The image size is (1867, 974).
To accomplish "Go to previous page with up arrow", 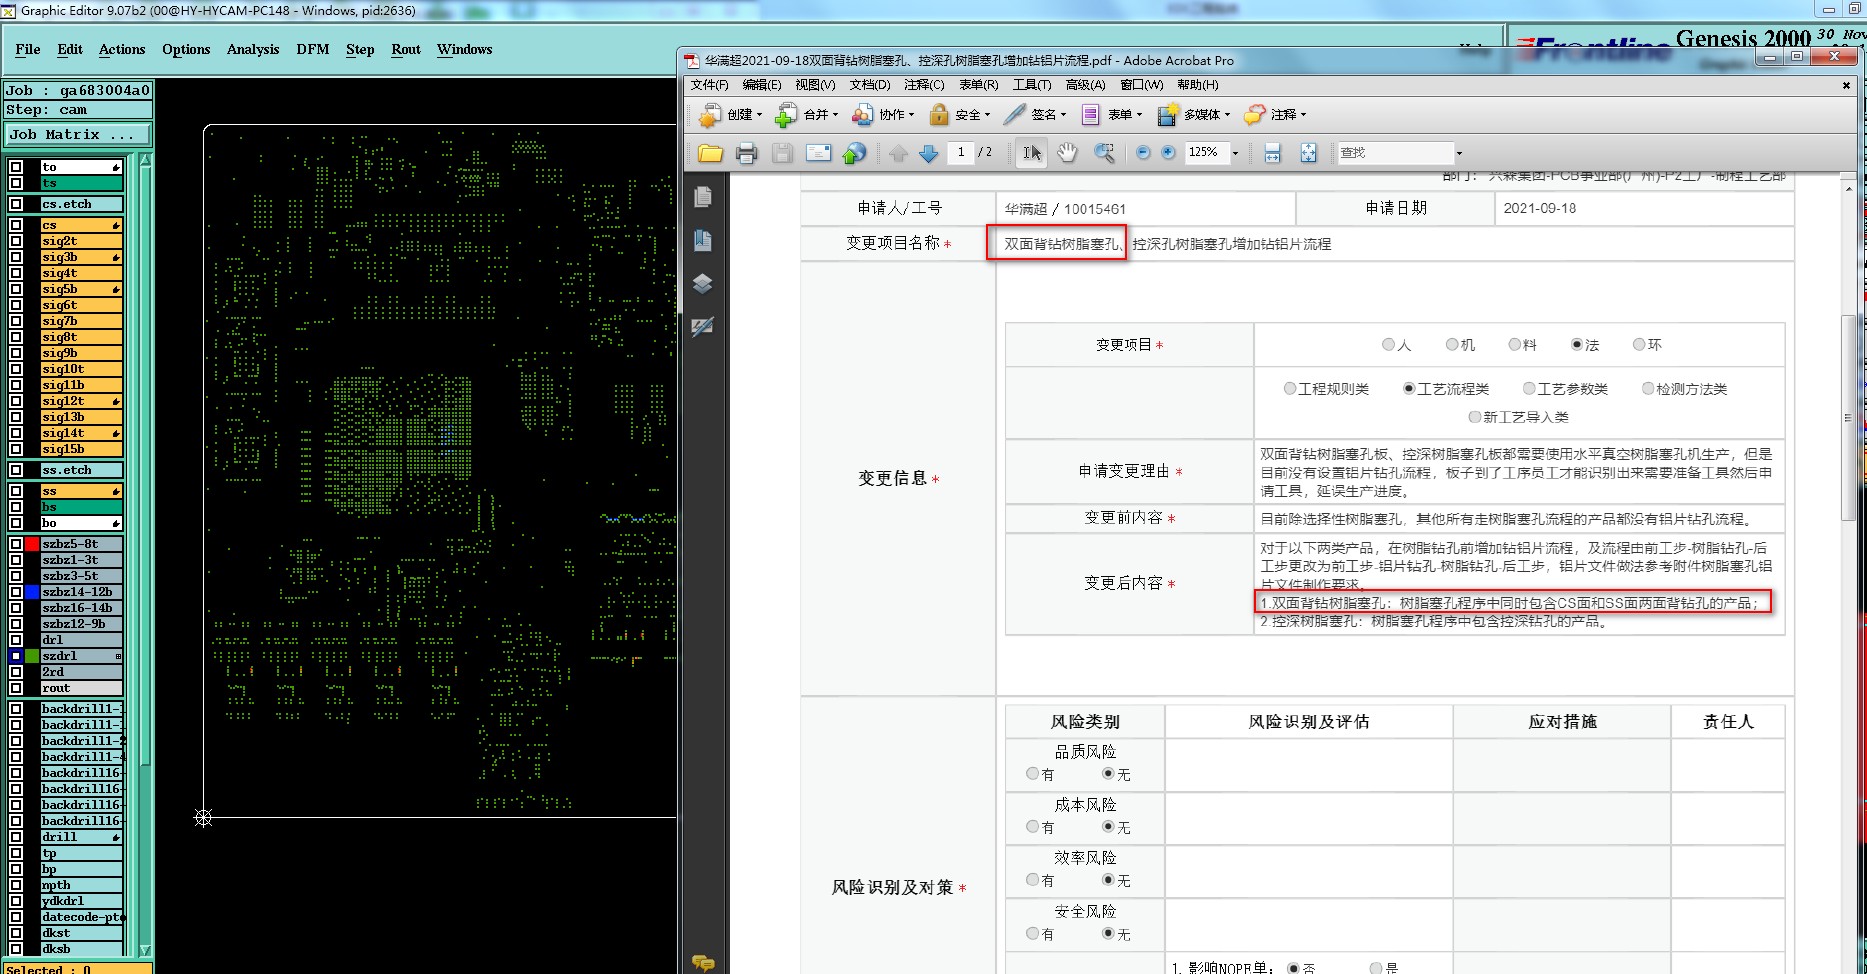I will [898, 153].
